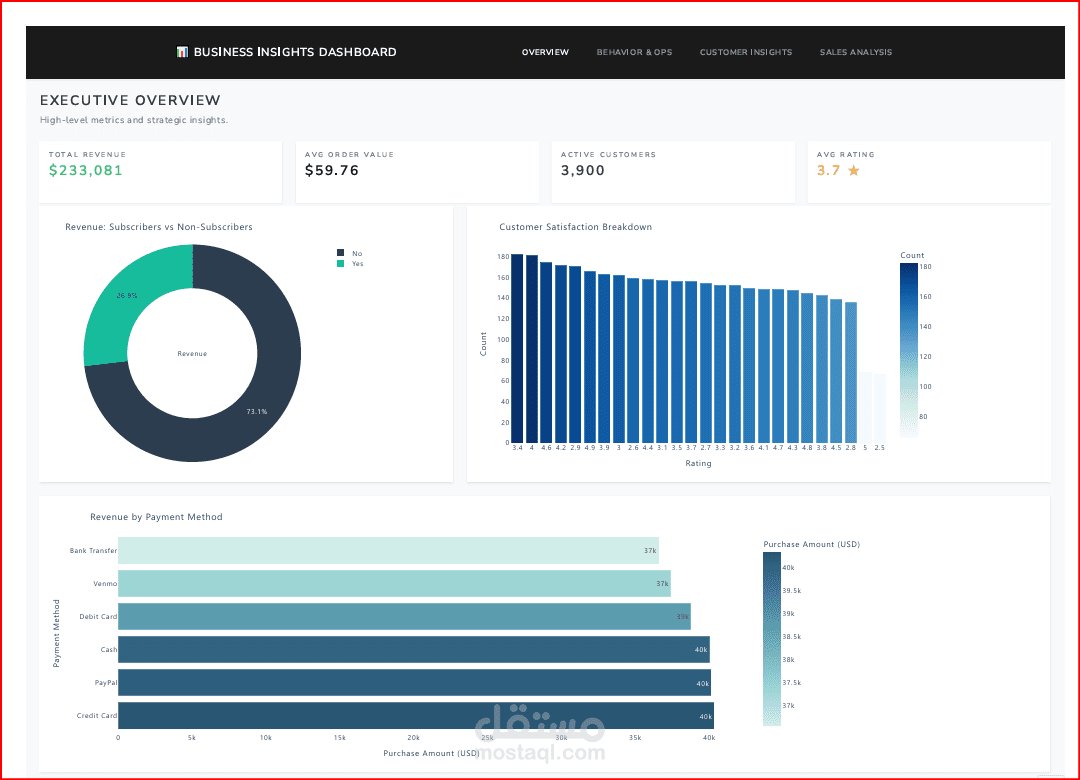The height and width of the screenshot is (780, 1080).
Task: Click the star icon beside 3.7 rating
Action: pyautogui.click(x=853, y=170)
